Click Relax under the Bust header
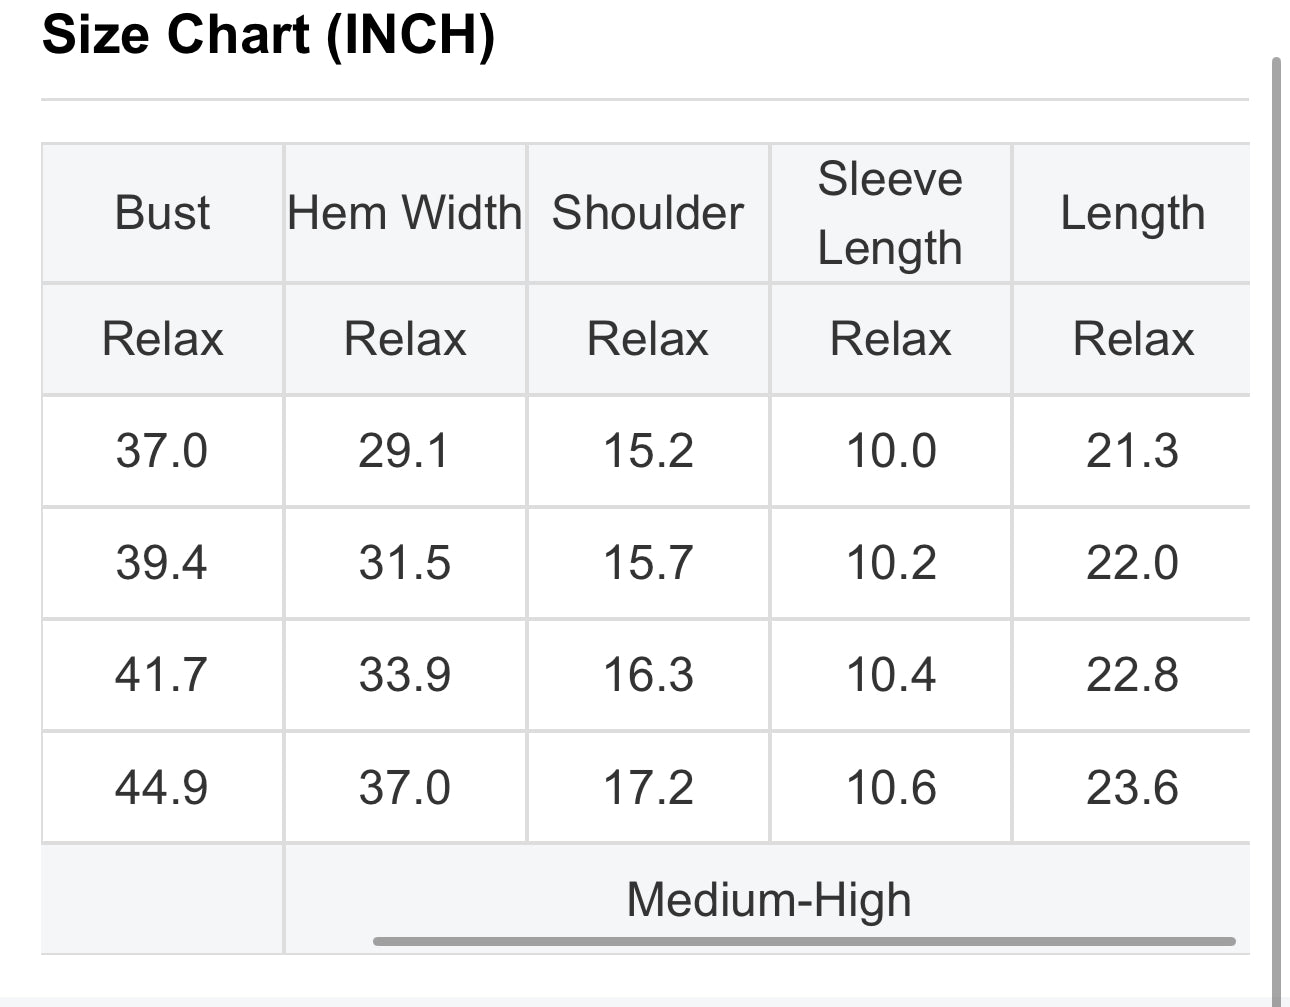 [162, 339]
